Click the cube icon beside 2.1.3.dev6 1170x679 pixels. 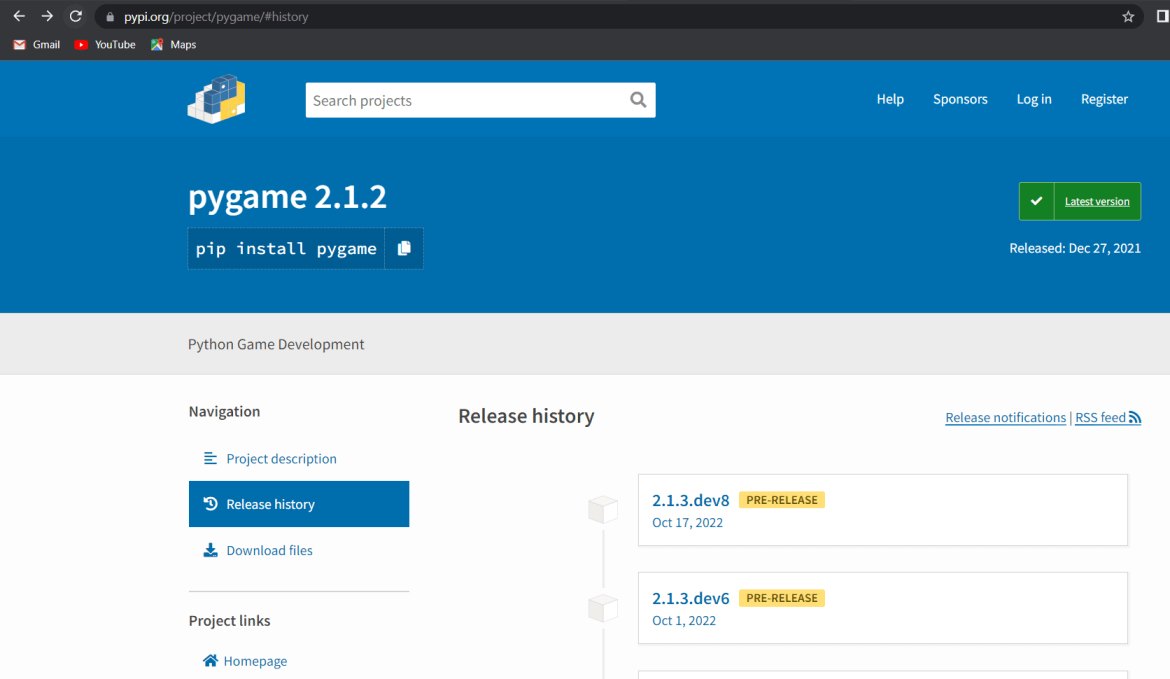[x=603, y=608]
